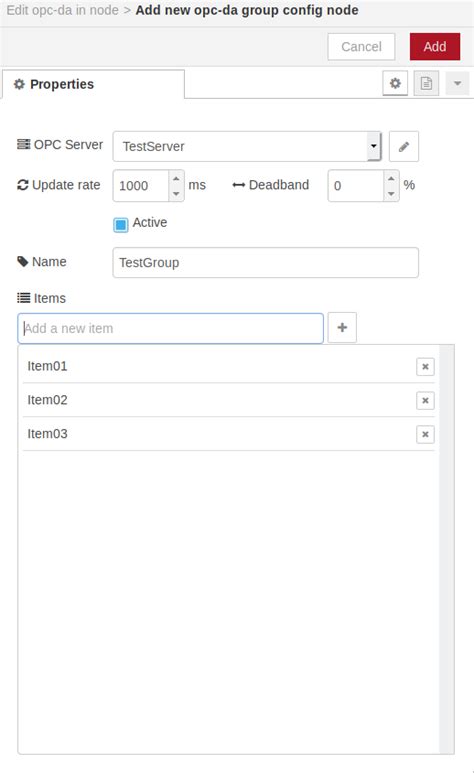This screenshot has width=474, height=773.
Task: Click the Add a new item field
Action: point(171,328)
